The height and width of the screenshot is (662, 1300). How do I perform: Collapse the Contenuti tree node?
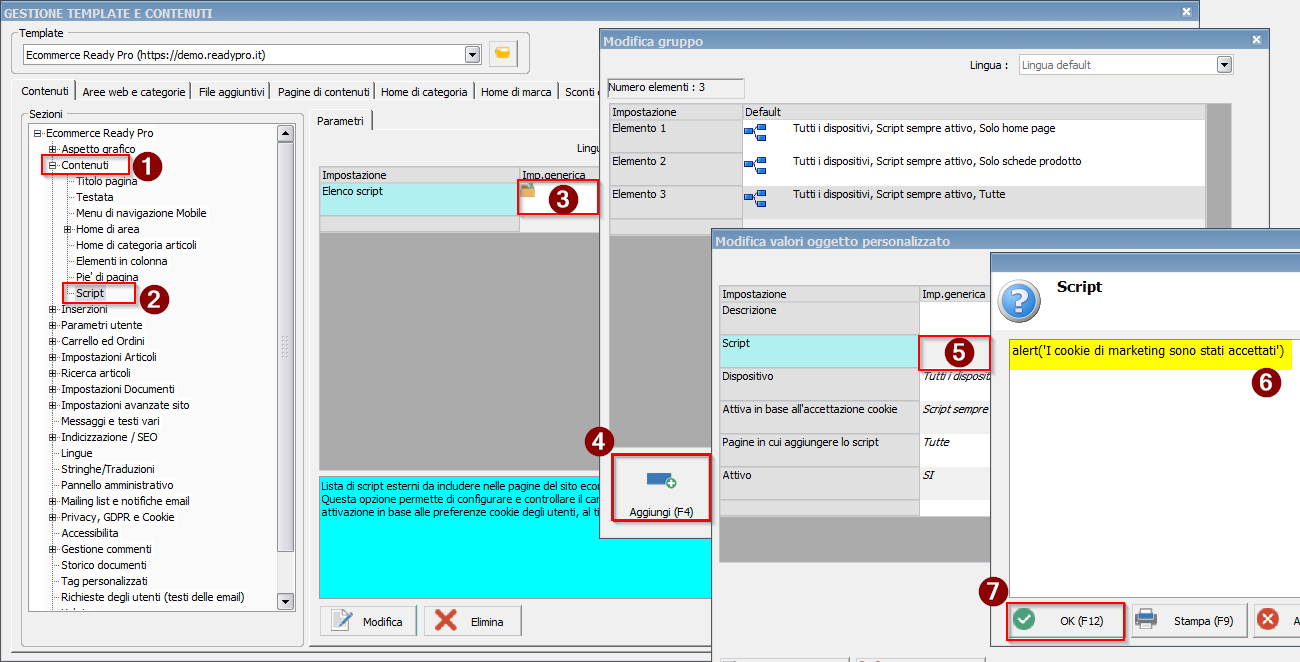53,165
